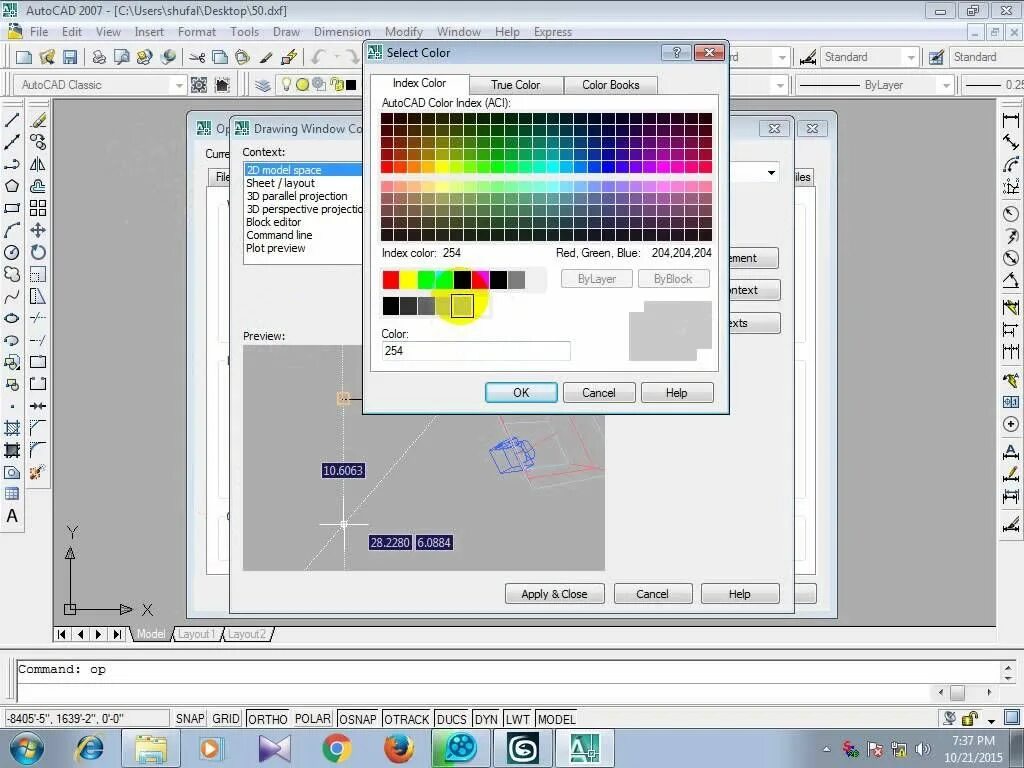The width and height of the screenshot is (1024, 768).
Task: Pick the highlighted gray 254 swatch
Action: pos(462,306)
